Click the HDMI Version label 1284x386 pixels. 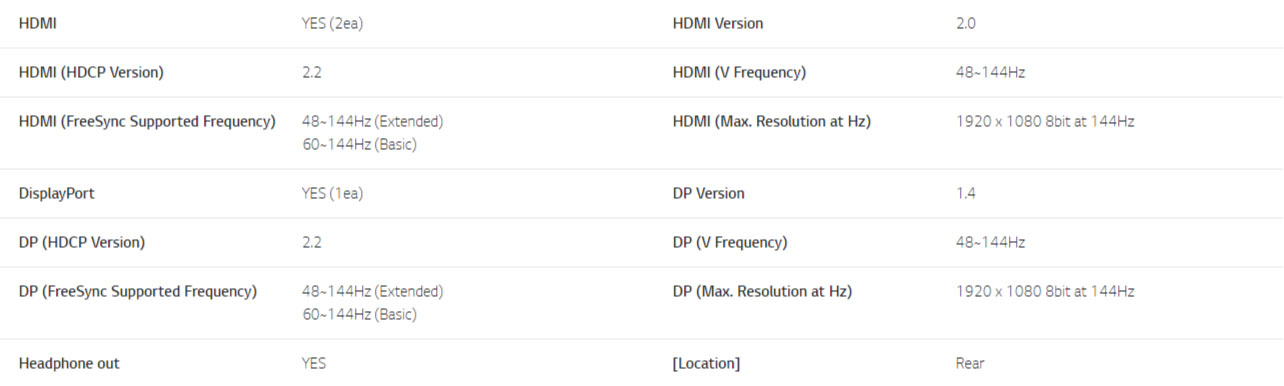718,23
